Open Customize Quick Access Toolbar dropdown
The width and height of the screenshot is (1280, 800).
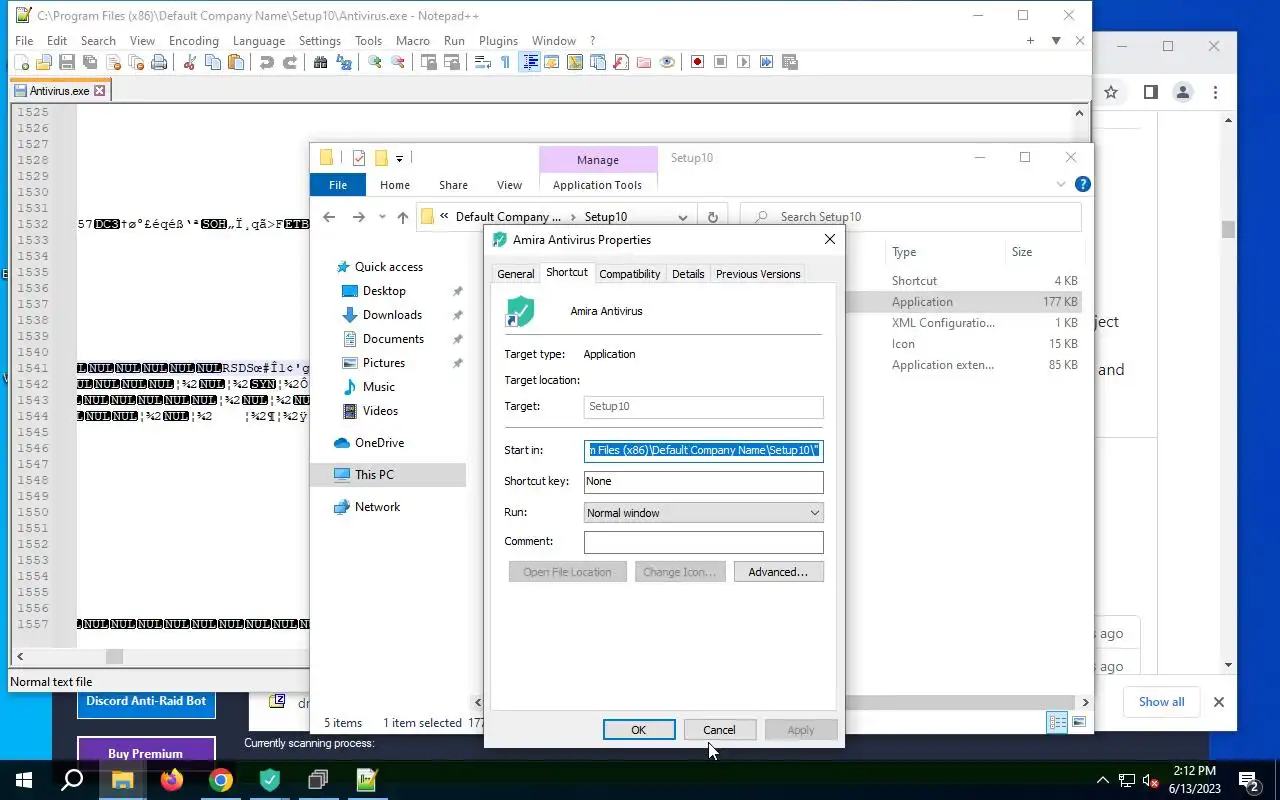point(399,158)
